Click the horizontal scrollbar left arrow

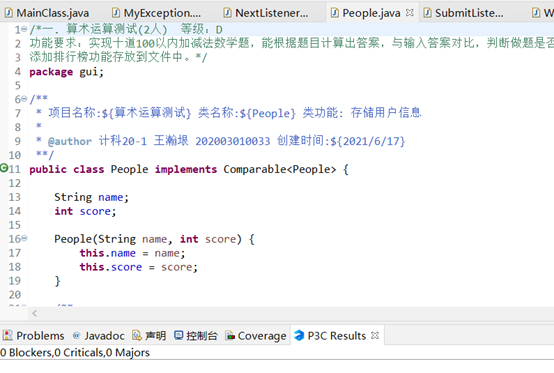click(35, 313)
